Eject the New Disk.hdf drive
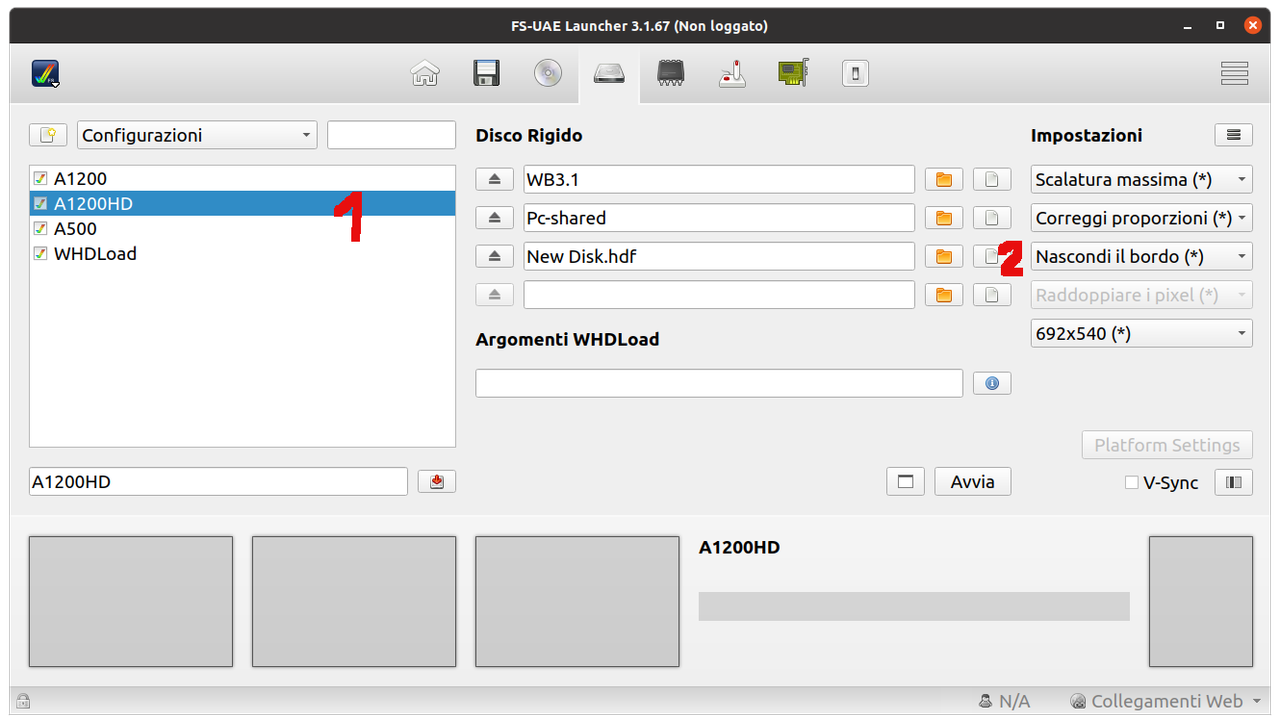1280x724 pixels. pyautogui.click(x=494, y=257)
